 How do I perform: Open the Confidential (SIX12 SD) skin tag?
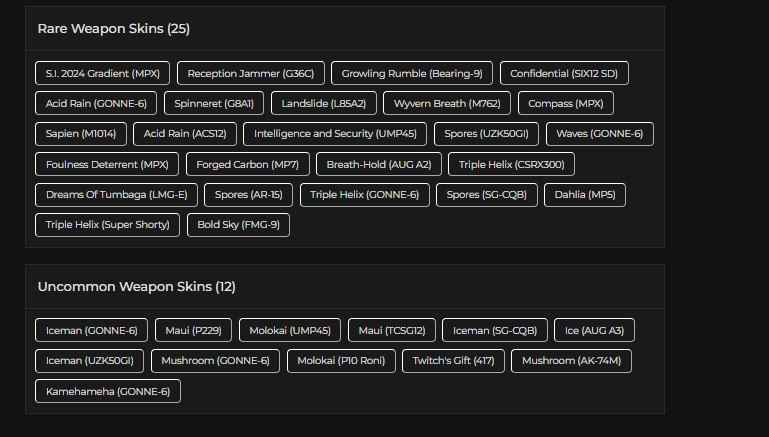point(564,73)
